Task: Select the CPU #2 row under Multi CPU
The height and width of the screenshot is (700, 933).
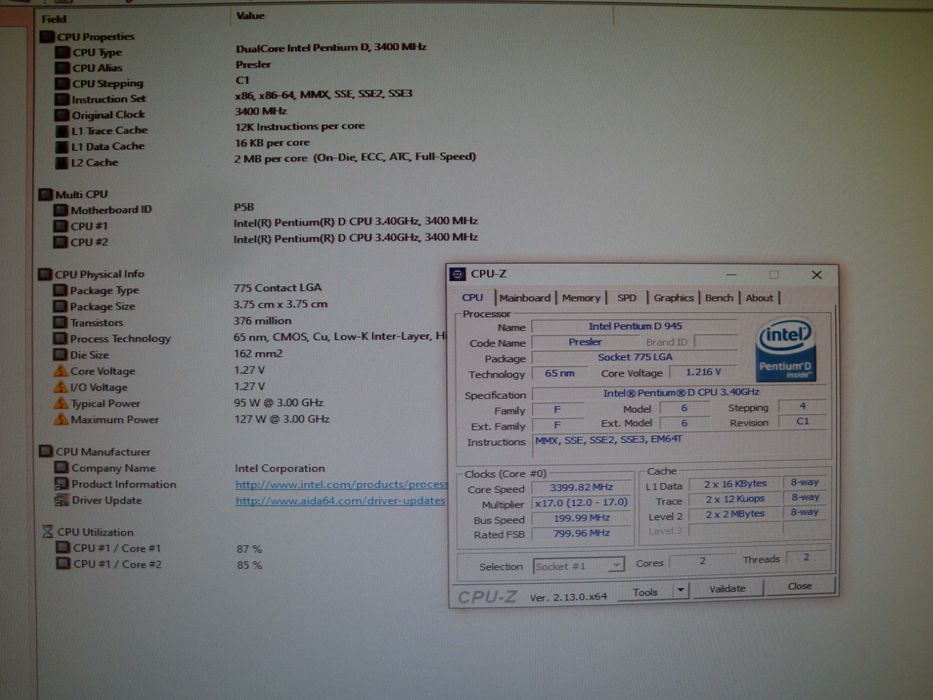Action: coord(265,241)
